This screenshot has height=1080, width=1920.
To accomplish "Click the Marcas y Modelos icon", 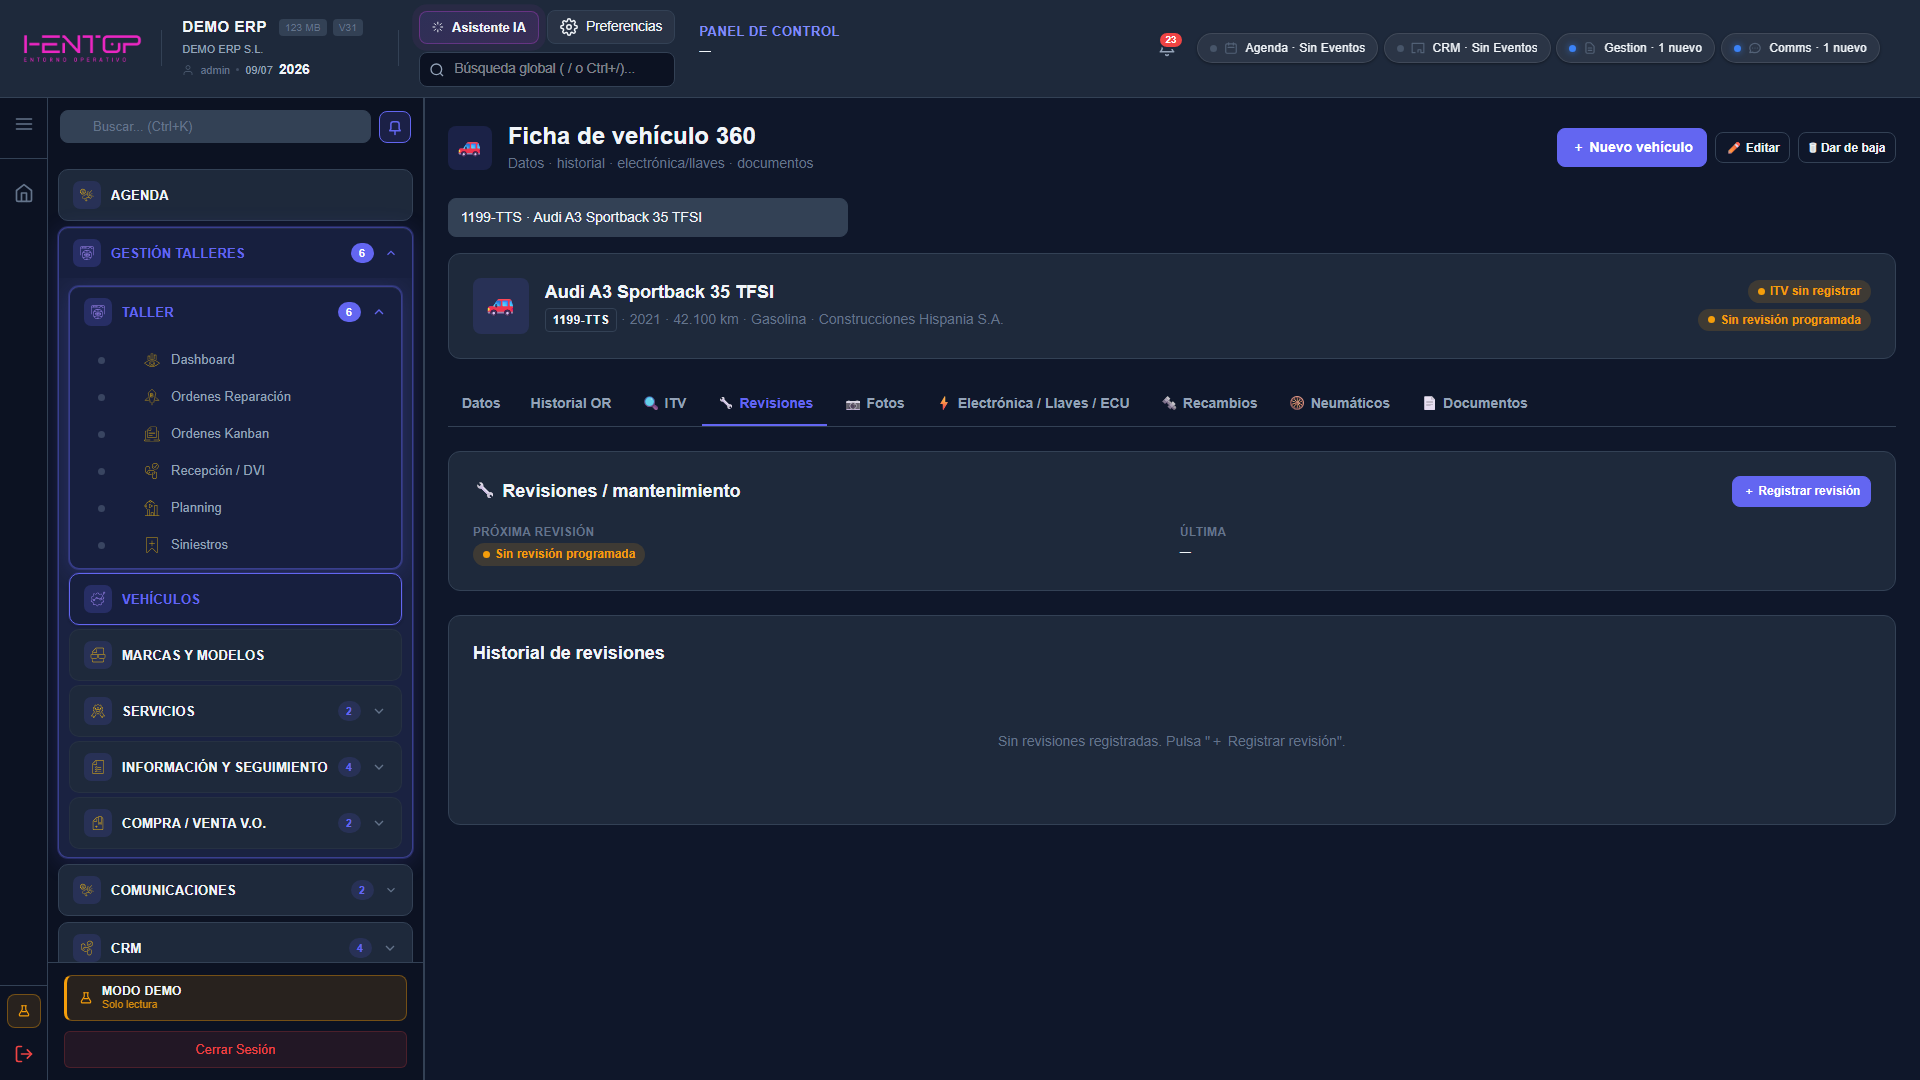I will [98, 655].
